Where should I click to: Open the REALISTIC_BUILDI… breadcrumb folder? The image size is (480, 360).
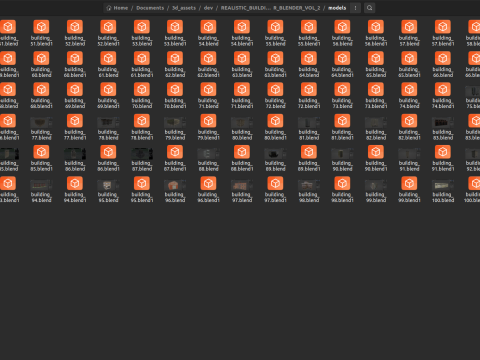click(x=270, y=8)
